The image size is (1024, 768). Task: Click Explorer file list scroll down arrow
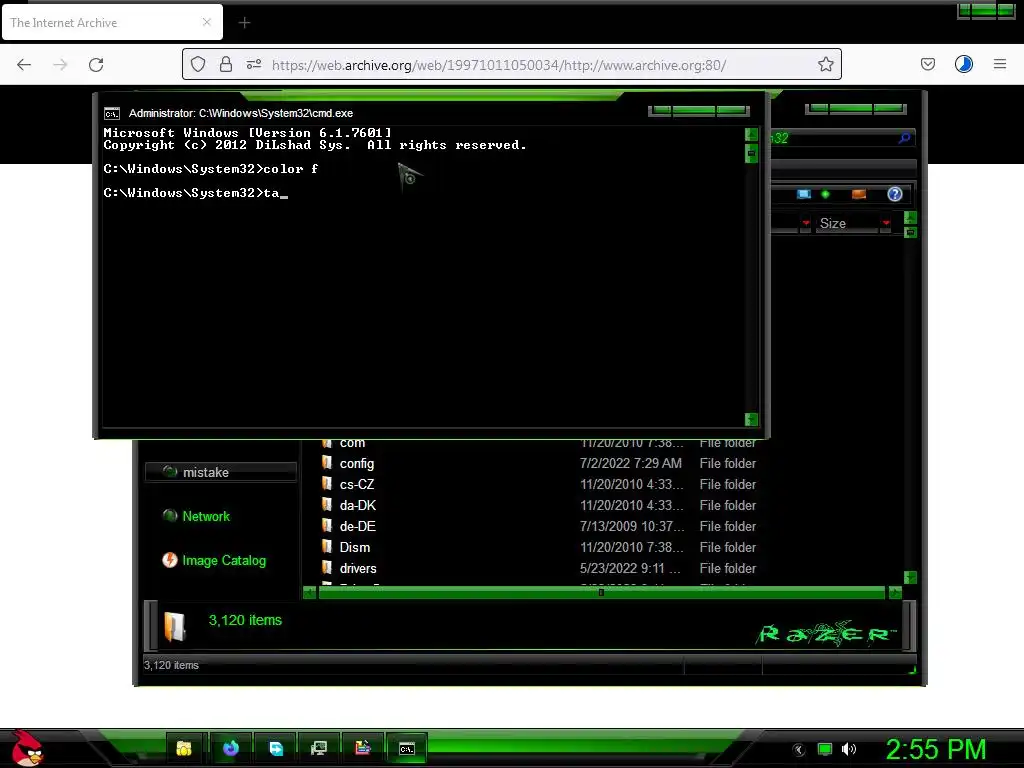tap(910, 577)
